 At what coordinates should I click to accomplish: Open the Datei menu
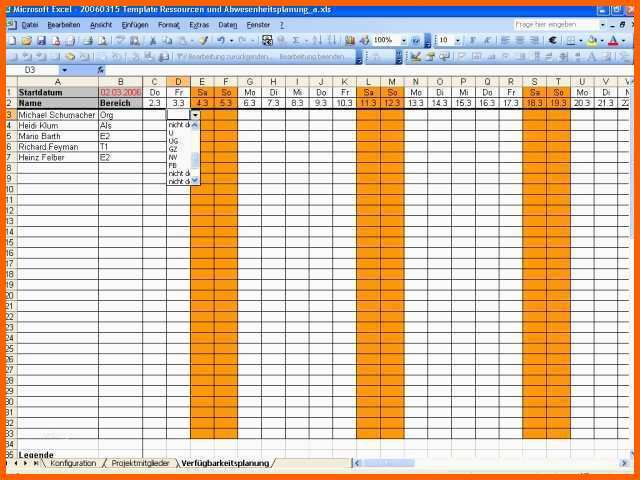[x=30, y=25]
